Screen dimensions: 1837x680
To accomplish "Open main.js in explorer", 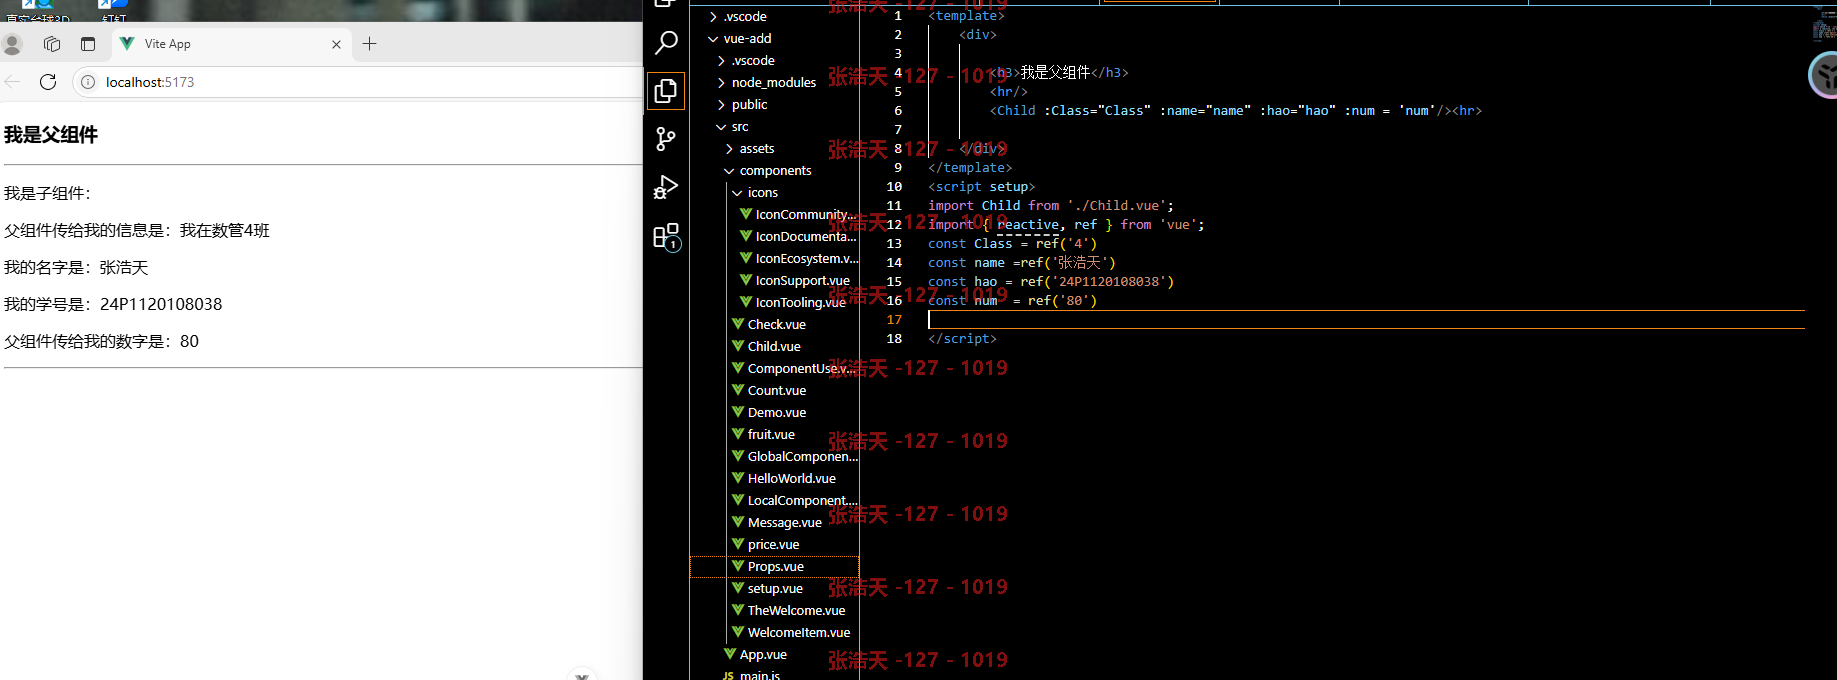I will pyautogui.click(x=752, y=675).
